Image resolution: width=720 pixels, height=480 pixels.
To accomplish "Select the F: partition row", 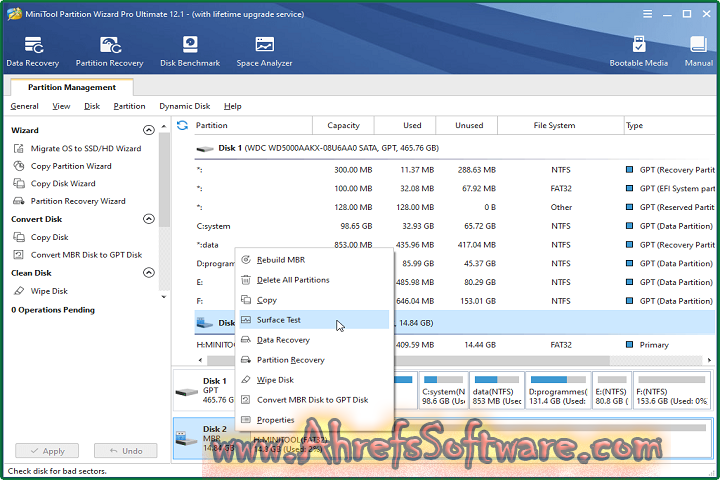I will 455,301.
